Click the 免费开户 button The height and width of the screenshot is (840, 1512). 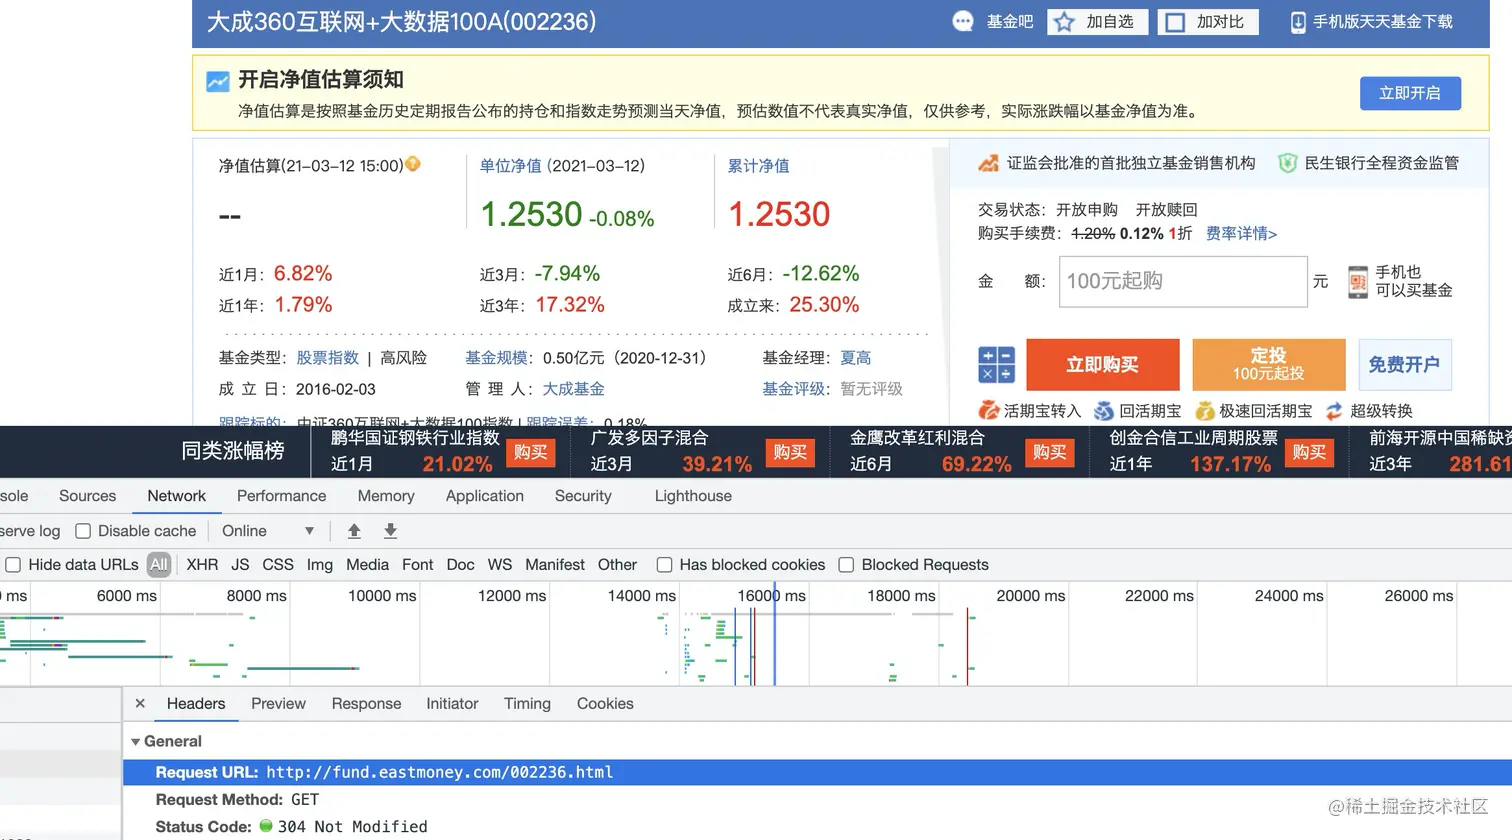(x=1404, y=365)
